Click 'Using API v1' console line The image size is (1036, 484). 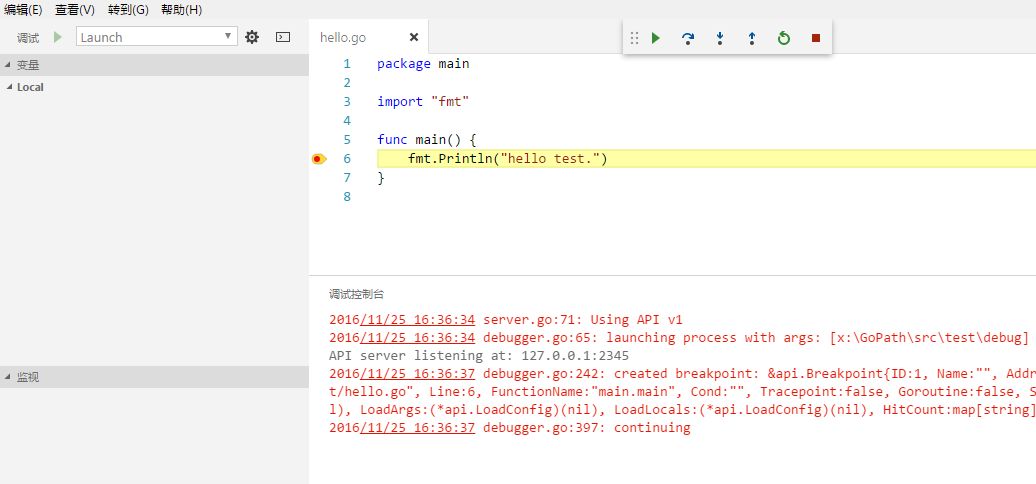click(x=505, y=320)
